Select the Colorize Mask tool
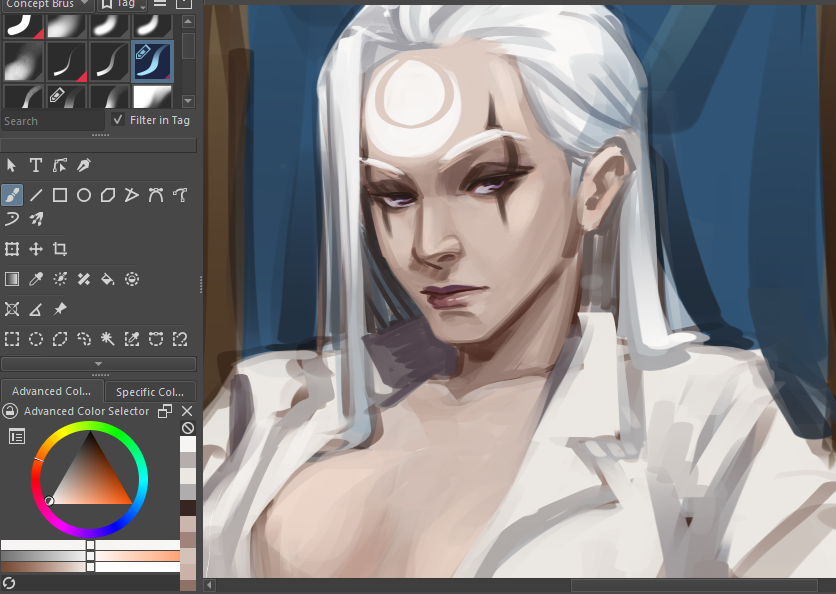Image resolution: width=836 pixels, height=594 pixels. (x=60, y=279)
